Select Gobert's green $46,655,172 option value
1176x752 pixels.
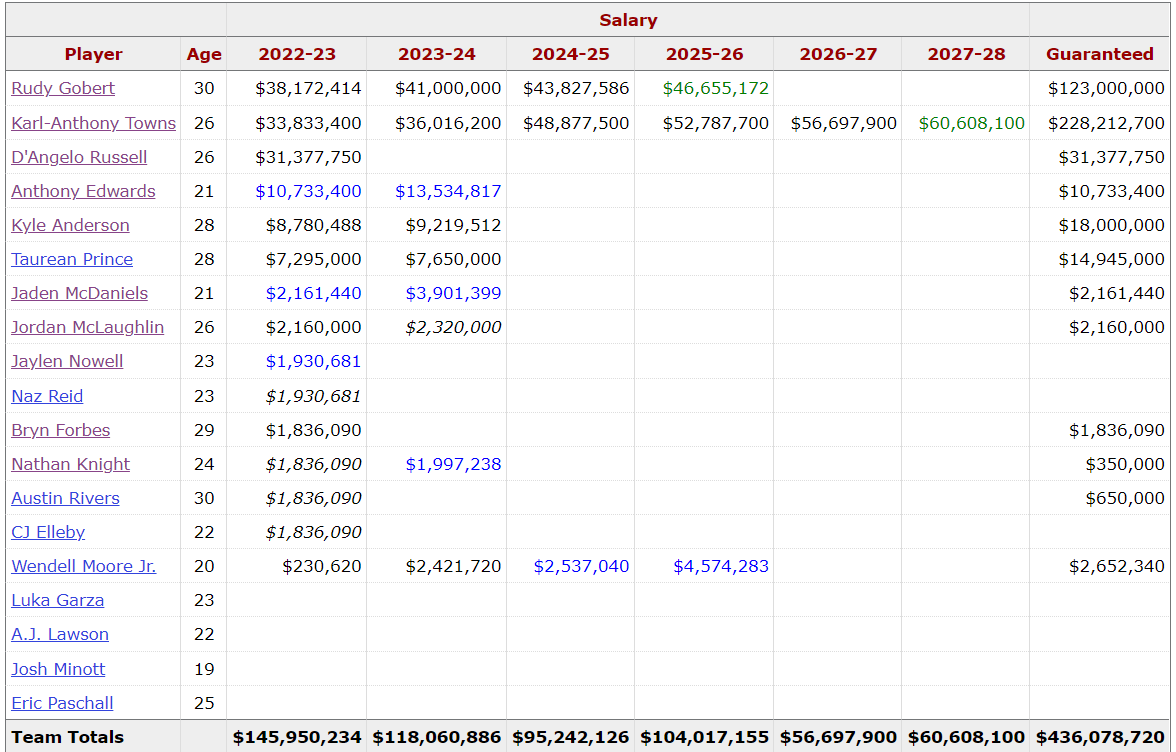pos(716,88)
